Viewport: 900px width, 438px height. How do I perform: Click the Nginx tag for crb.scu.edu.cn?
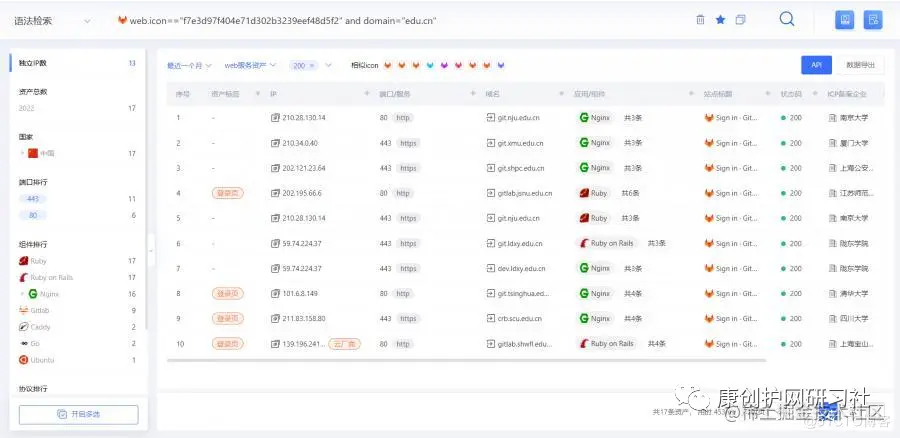pos(595,319)
